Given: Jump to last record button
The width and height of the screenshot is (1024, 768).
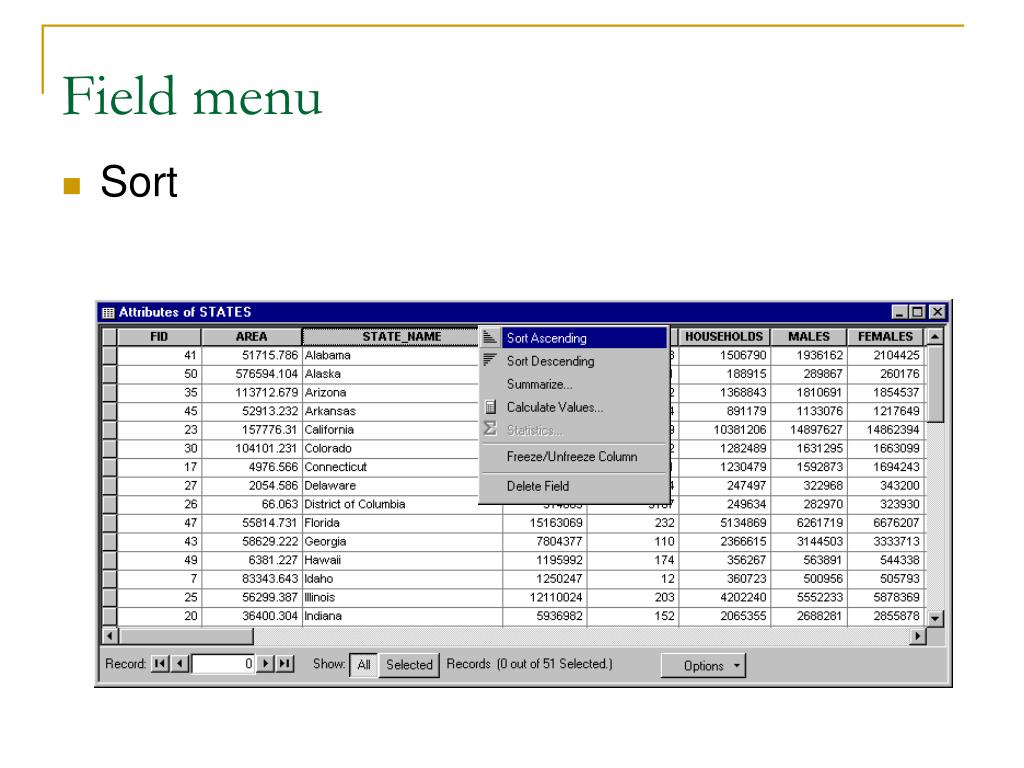Looking at the screenshot, I should pos(285,664).
